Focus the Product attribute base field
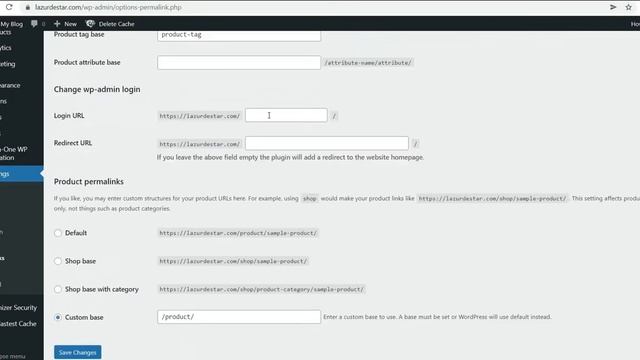This screenshot has height=360, width=640. (x=239, y=62)
